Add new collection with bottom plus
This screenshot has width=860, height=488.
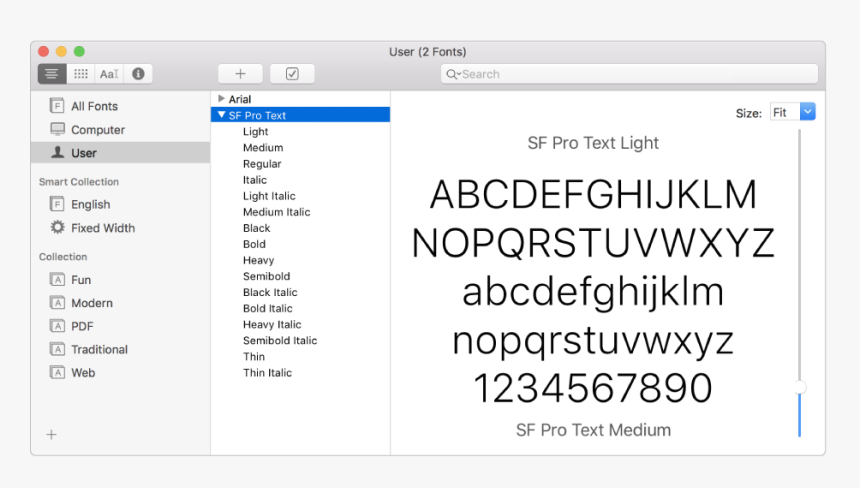click(x=51, y=435)
